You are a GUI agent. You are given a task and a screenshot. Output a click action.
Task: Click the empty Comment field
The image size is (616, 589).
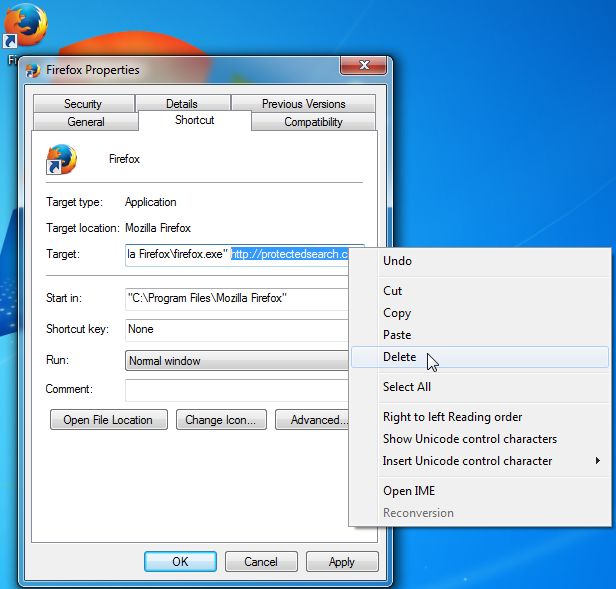click(237, 390)
